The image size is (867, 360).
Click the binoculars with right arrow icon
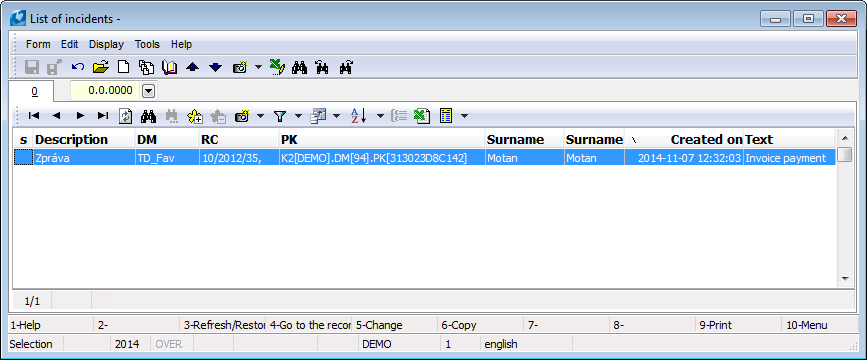(x=346, y=68)
